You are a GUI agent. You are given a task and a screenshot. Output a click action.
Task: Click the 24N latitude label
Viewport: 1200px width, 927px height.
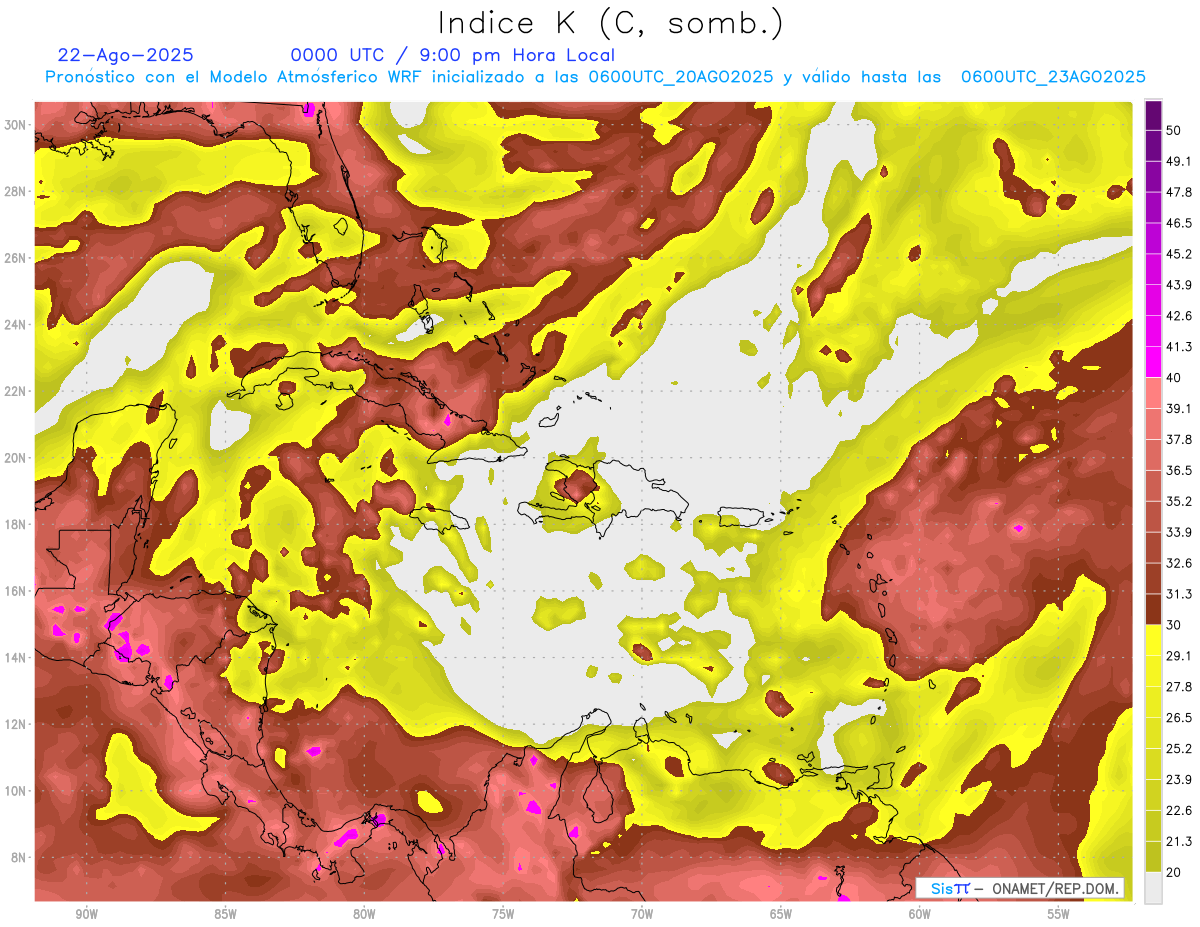click(x=15, y=324)
